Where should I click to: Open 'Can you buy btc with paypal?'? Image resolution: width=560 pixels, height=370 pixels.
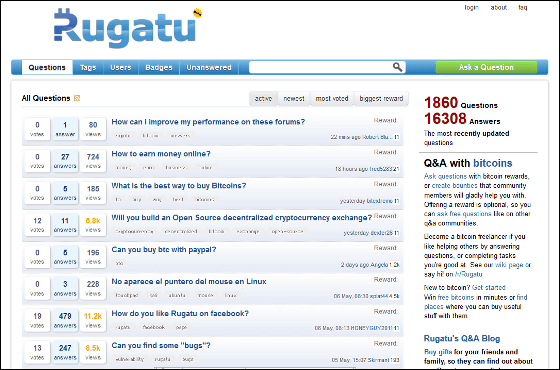pos(164,249)
